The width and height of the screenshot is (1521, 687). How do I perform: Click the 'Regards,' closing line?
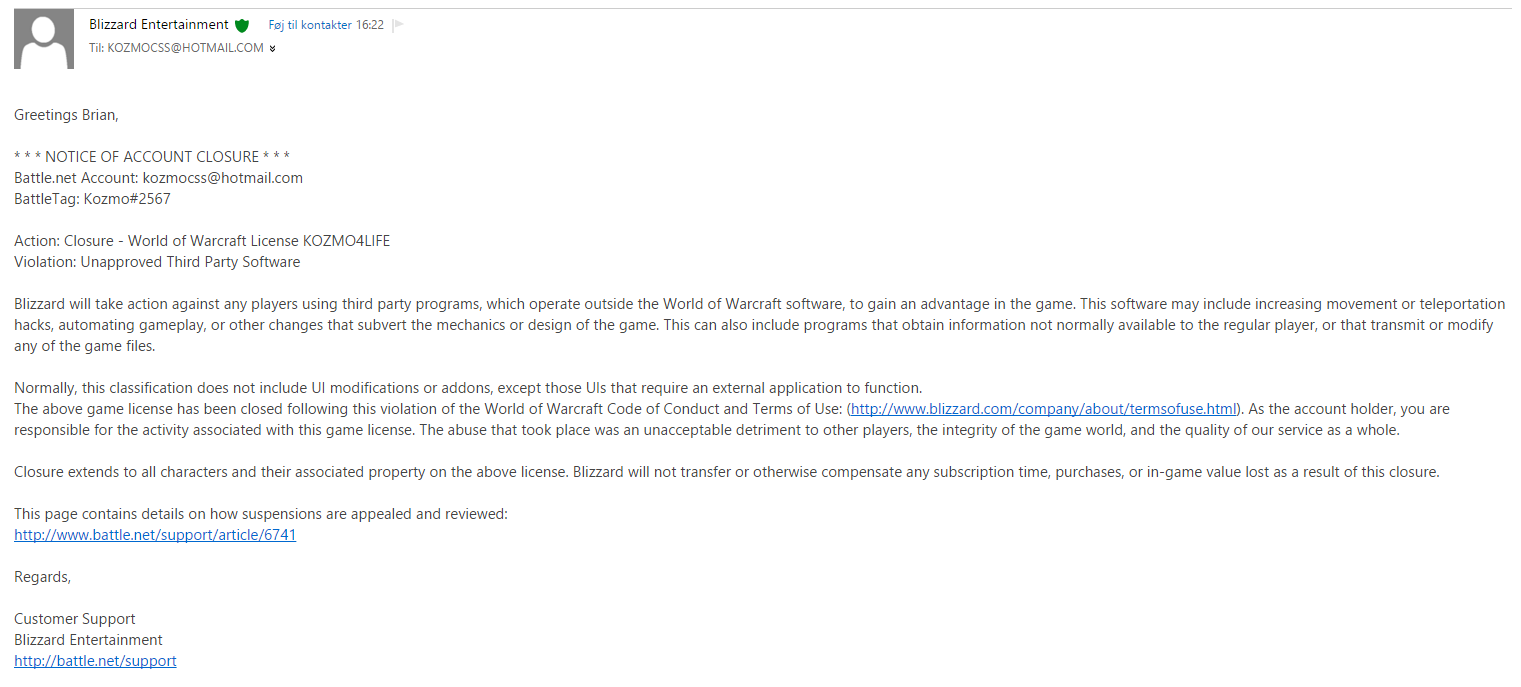(x=43, y=577)
